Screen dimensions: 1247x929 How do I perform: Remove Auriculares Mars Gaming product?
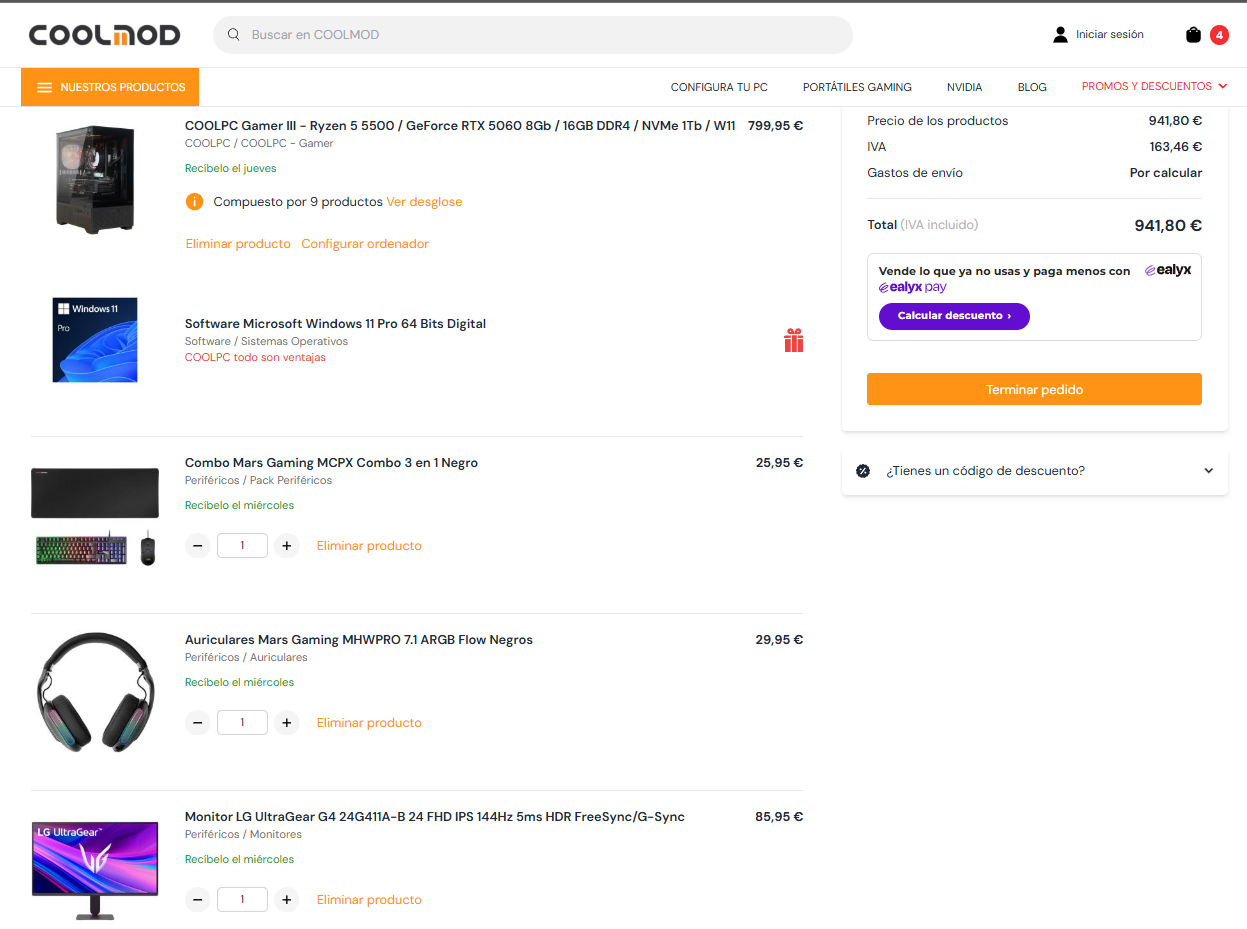369,723
